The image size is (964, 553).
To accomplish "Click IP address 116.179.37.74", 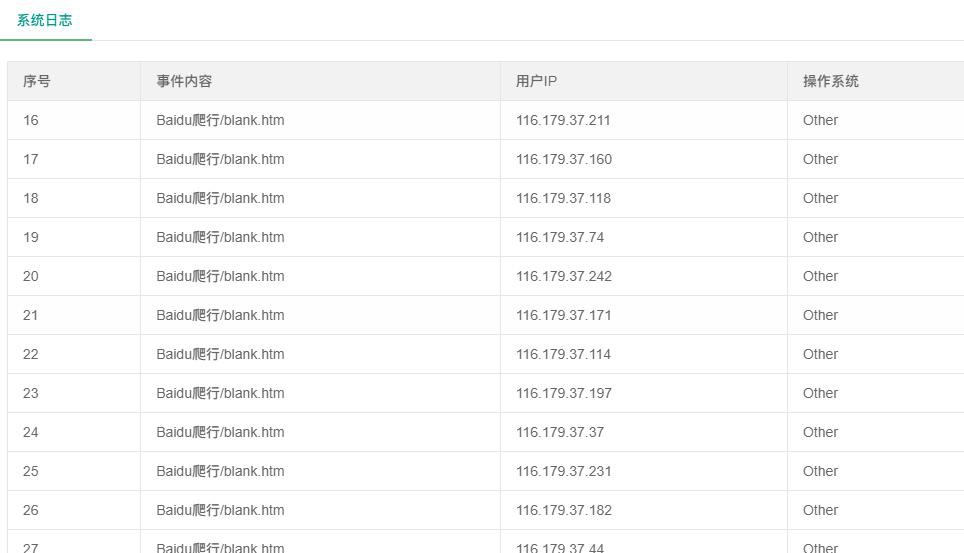I will 560,237.
